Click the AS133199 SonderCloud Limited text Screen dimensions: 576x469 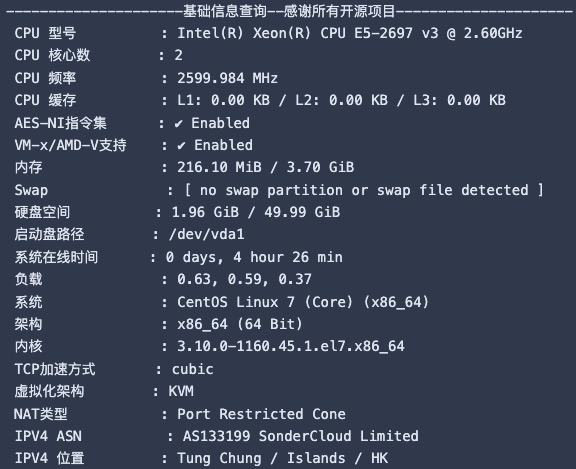[x=300, y=436]
